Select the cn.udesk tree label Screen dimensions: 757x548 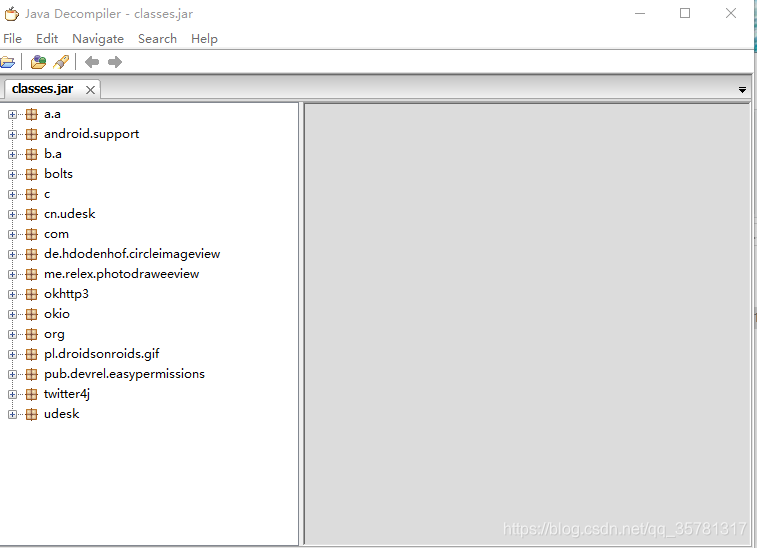(x=70, y=214)
